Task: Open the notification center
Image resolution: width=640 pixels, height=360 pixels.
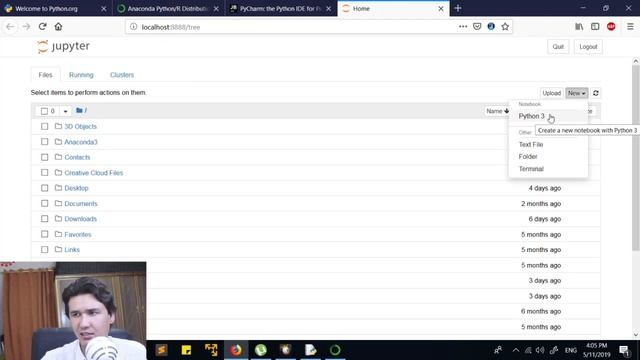Action: pos(624,350)
